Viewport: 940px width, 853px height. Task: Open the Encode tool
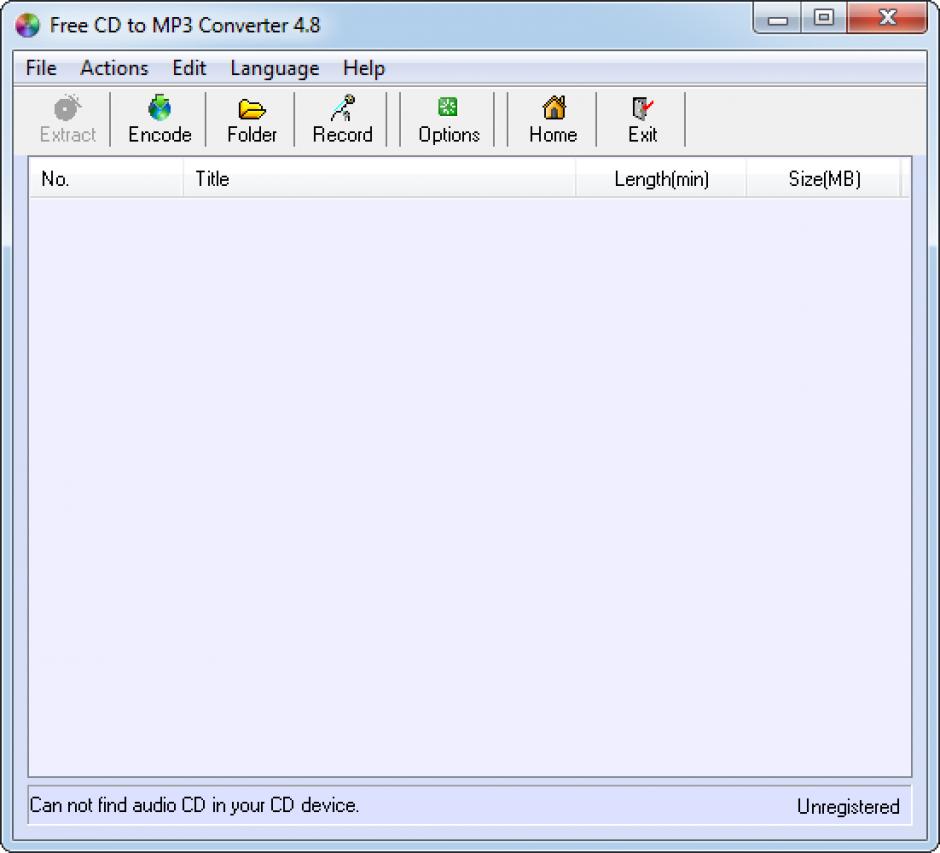coord(159,119)
